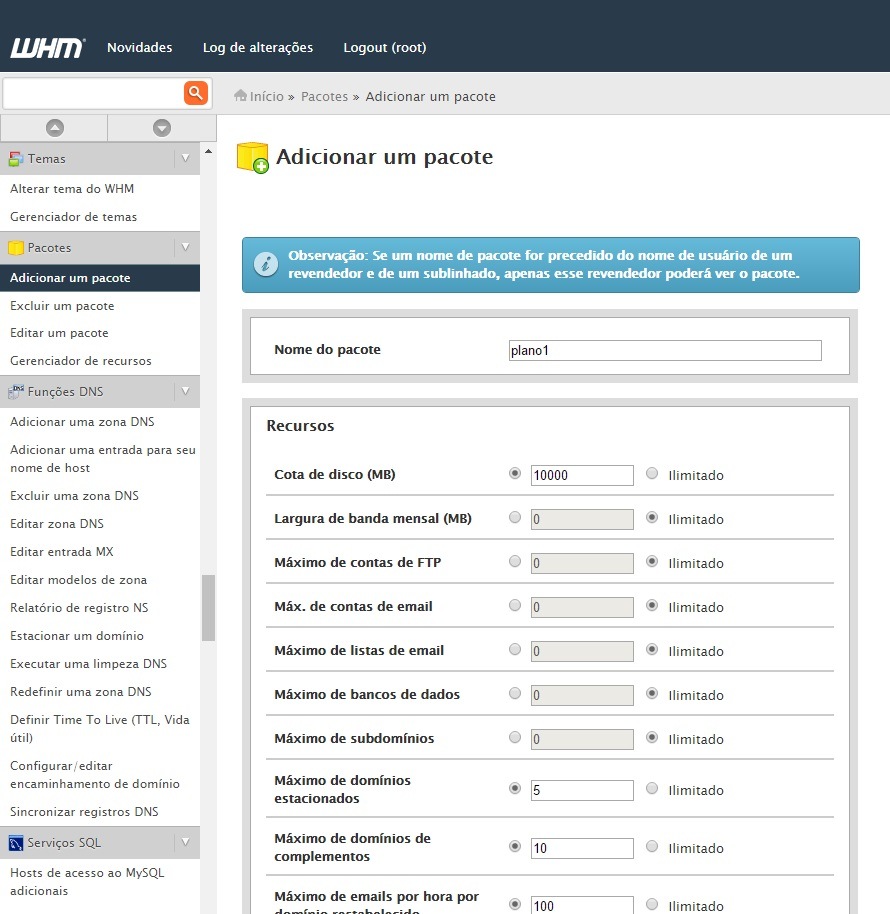Click the DNS icon beside Funções DNS
Screen dimensions: 890x914
15,391
